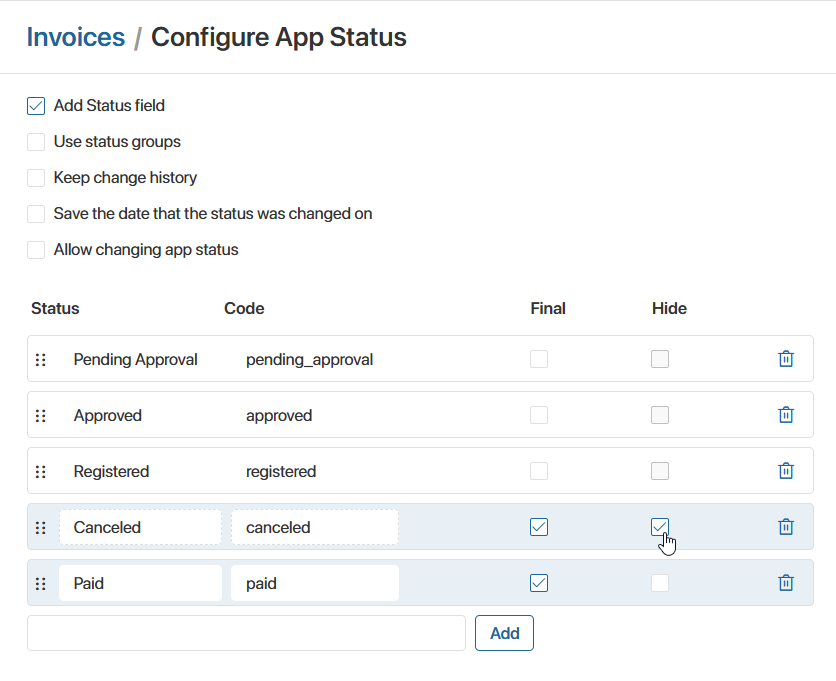This screenshot has height=681, width=836.
Task: Grab the Paid row drag handle
Action: (x=41, y=583)
